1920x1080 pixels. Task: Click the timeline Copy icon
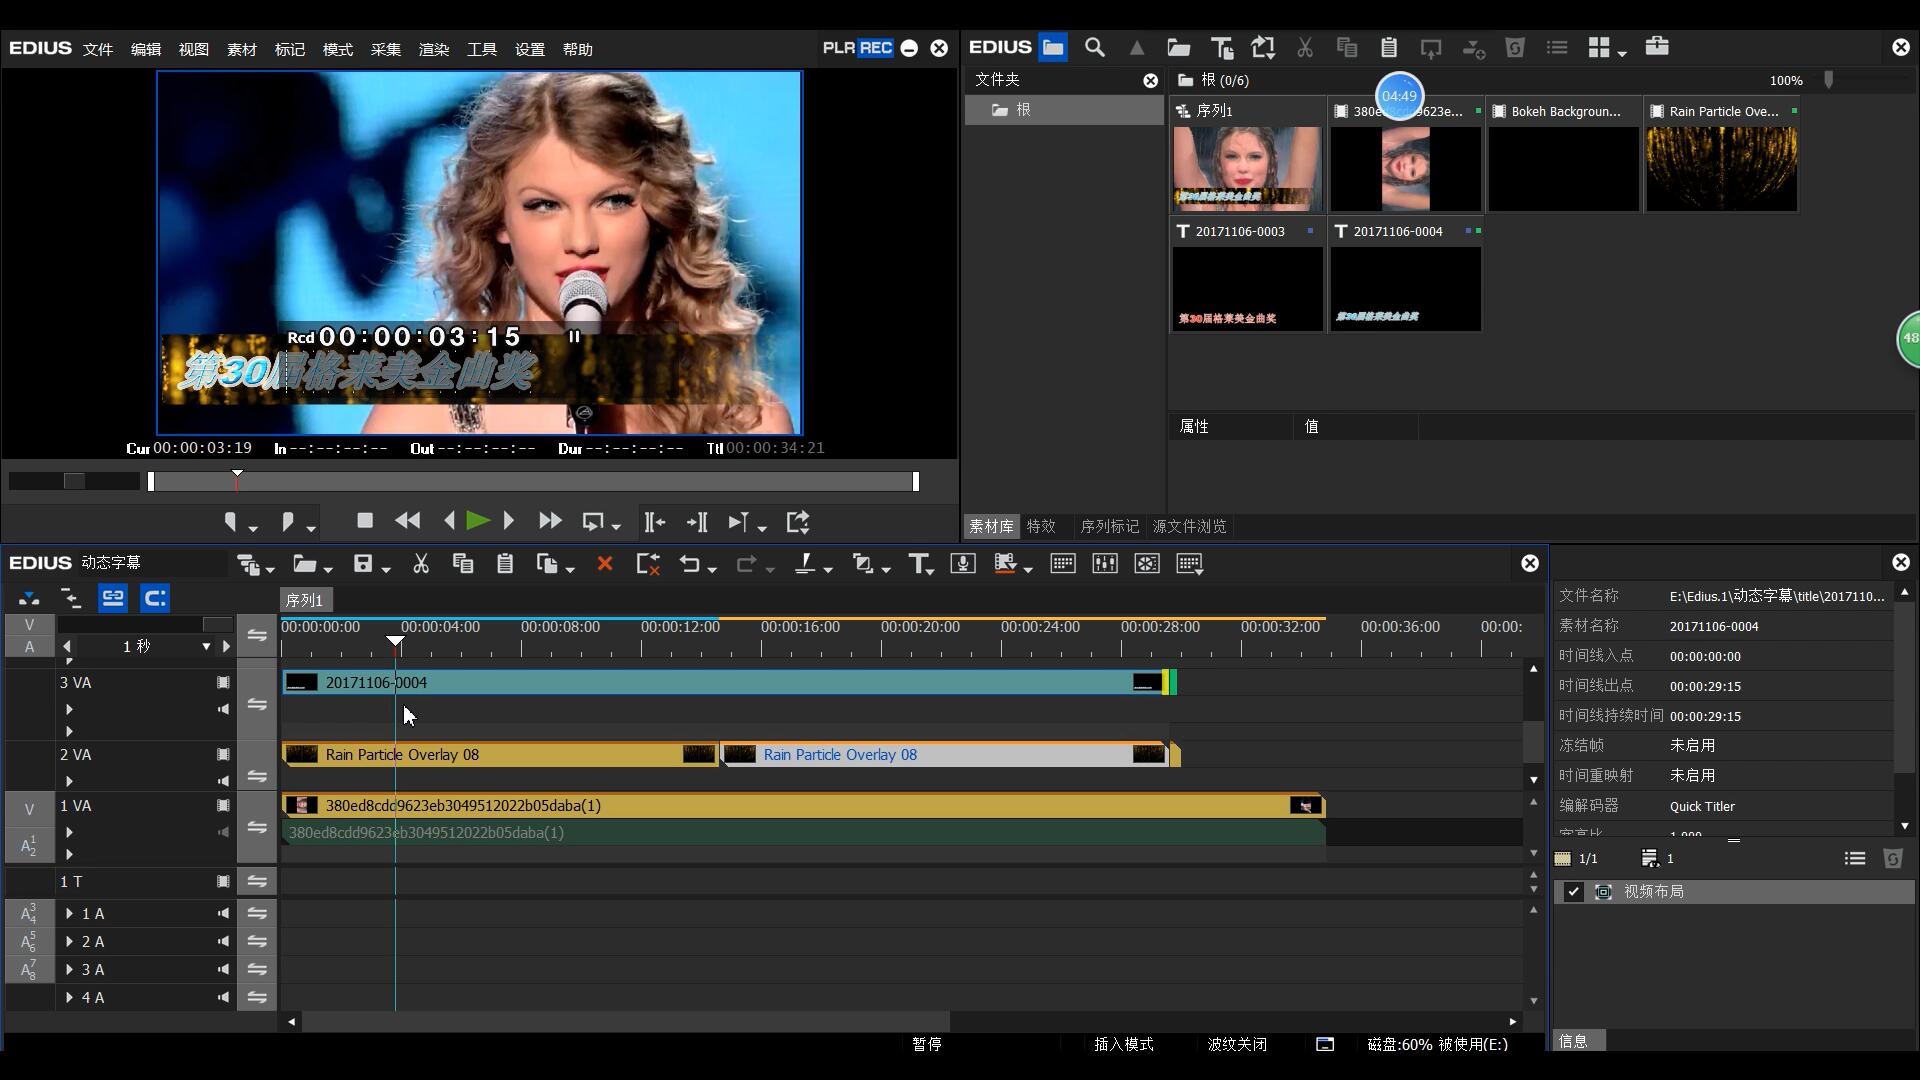[463, 564]
